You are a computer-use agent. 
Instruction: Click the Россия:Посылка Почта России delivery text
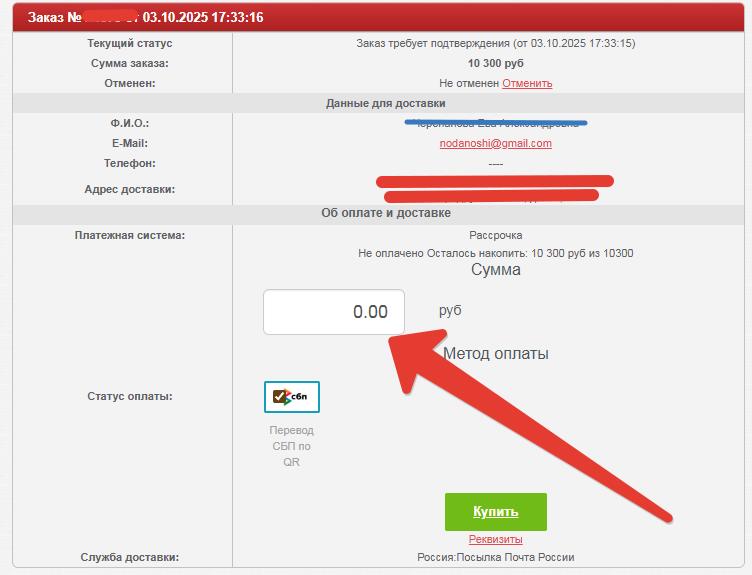point(495,557)
